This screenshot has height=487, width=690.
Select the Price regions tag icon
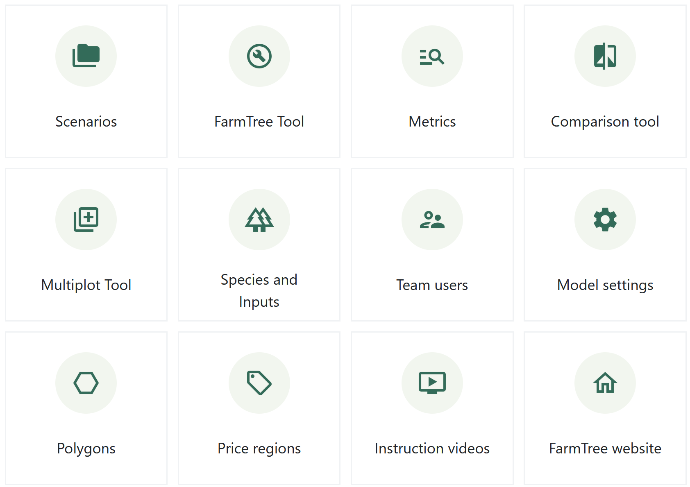pos(259,382)
